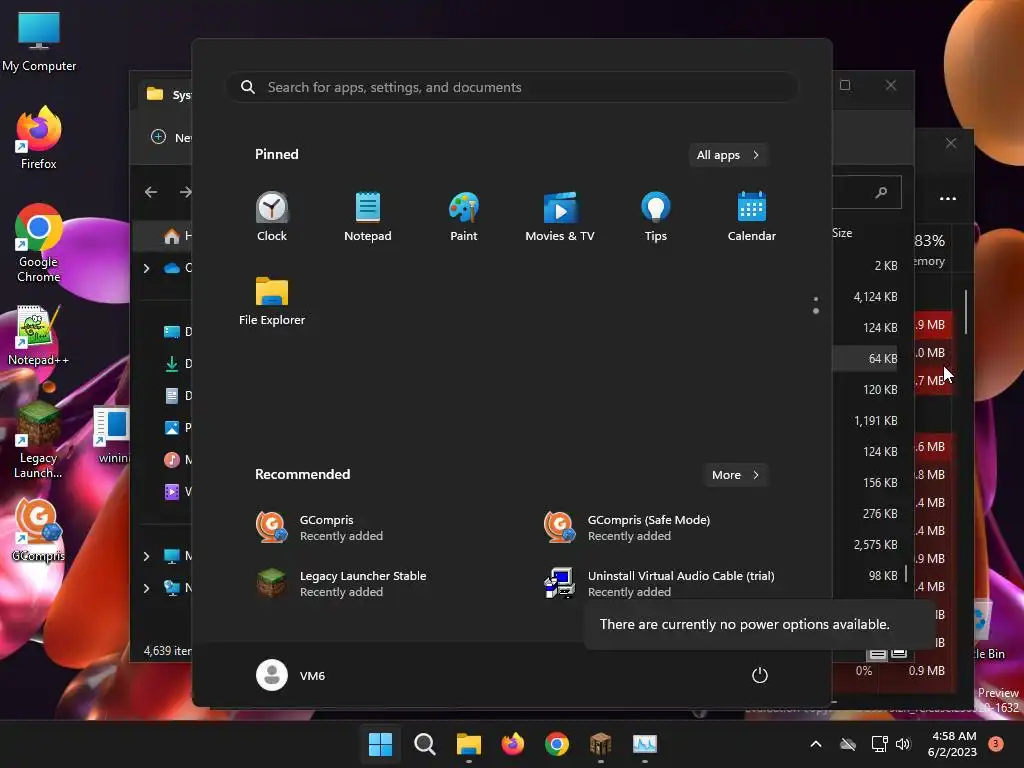Open Calendar from pinned apps
Viewport: 1024px width, 768px height.
coord(752,217)
